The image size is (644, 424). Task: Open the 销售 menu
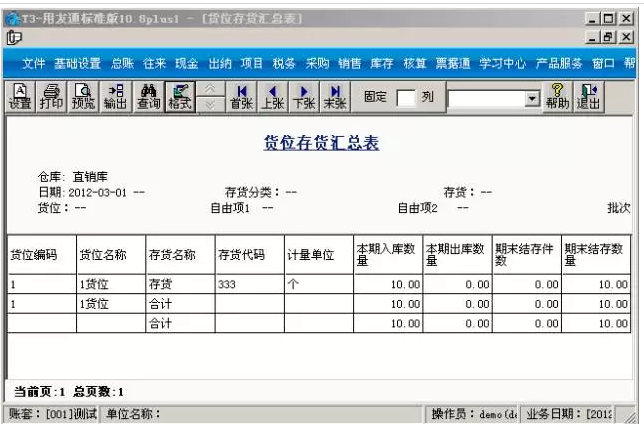(x=350, y=63)
